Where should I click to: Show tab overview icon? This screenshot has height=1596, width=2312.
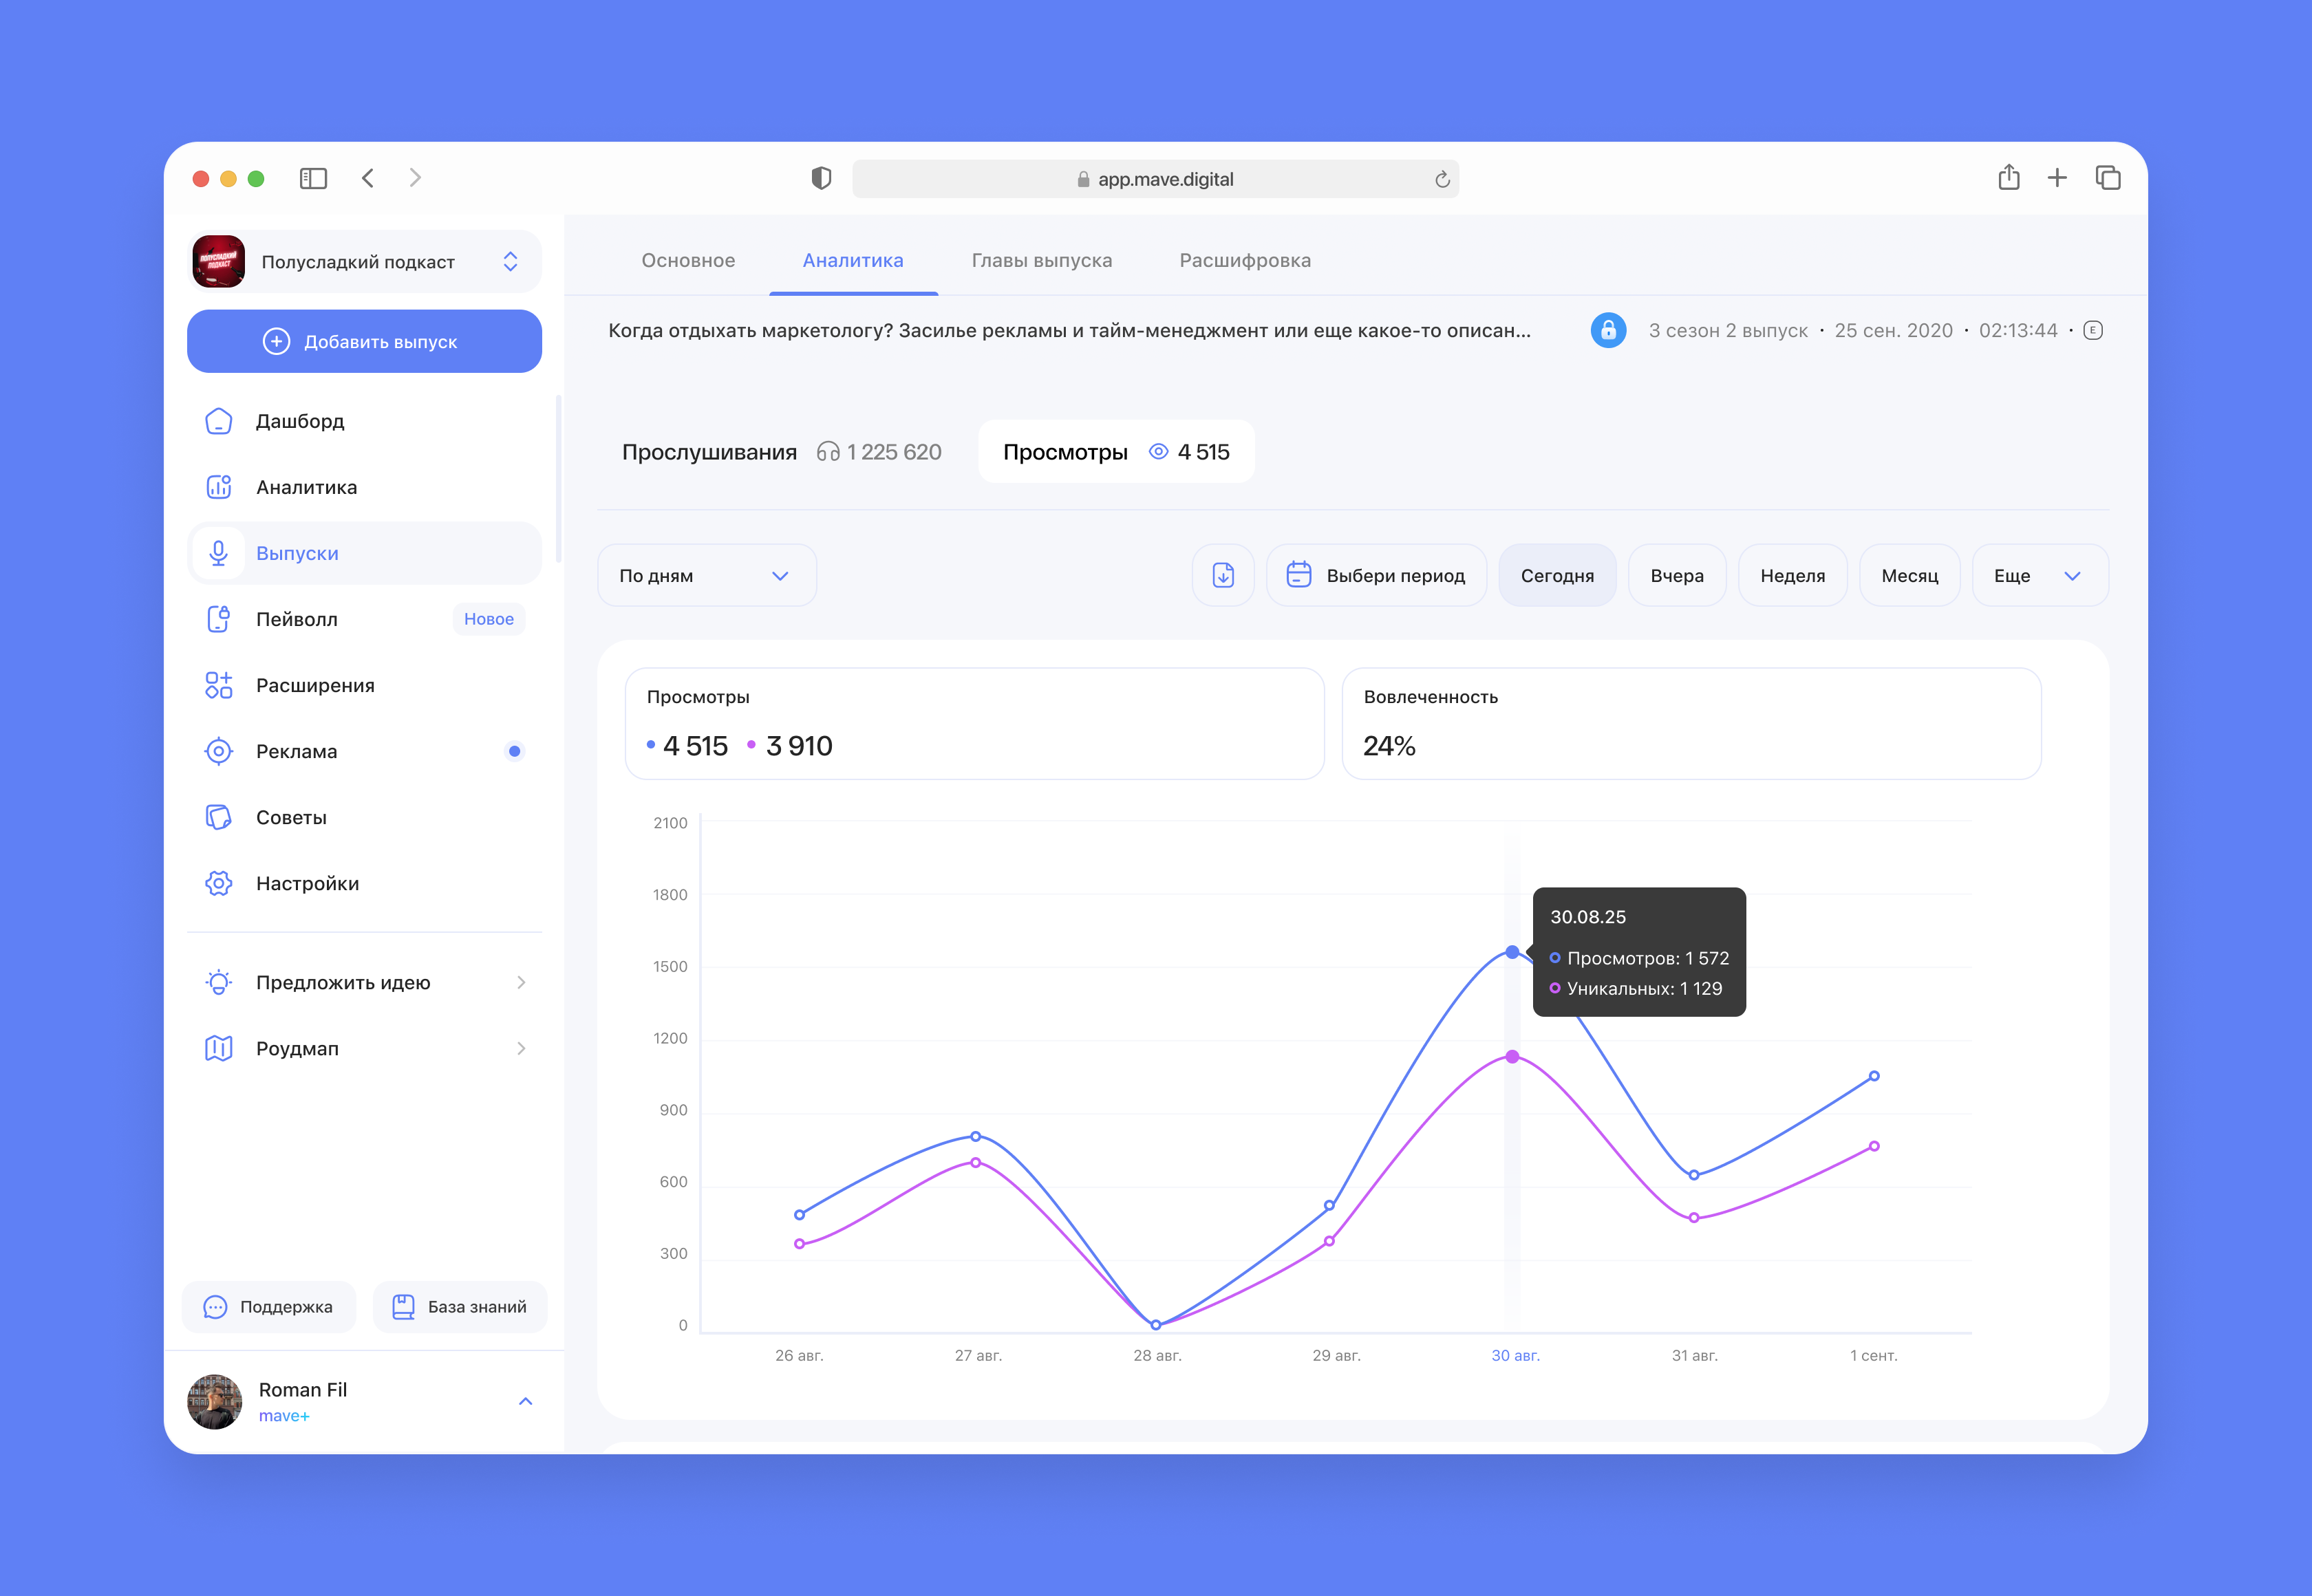click(2108, 178)
